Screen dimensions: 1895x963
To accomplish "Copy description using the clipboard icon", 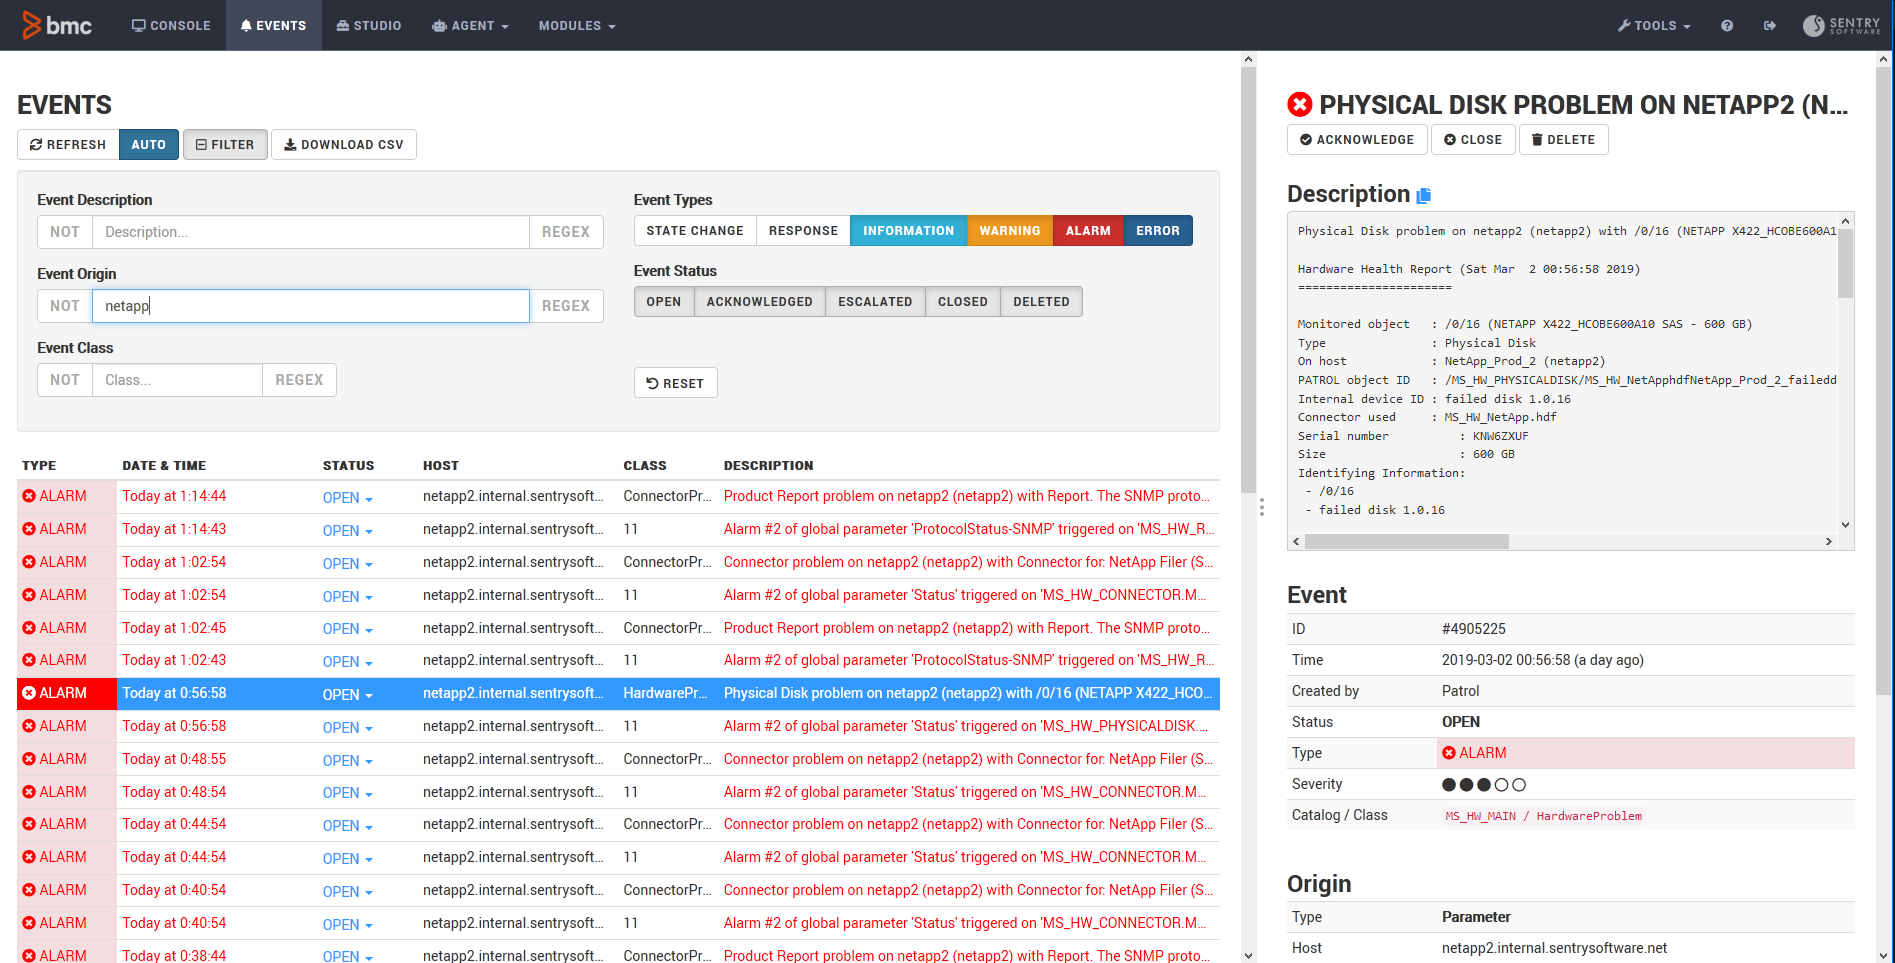I will 1424,196.
